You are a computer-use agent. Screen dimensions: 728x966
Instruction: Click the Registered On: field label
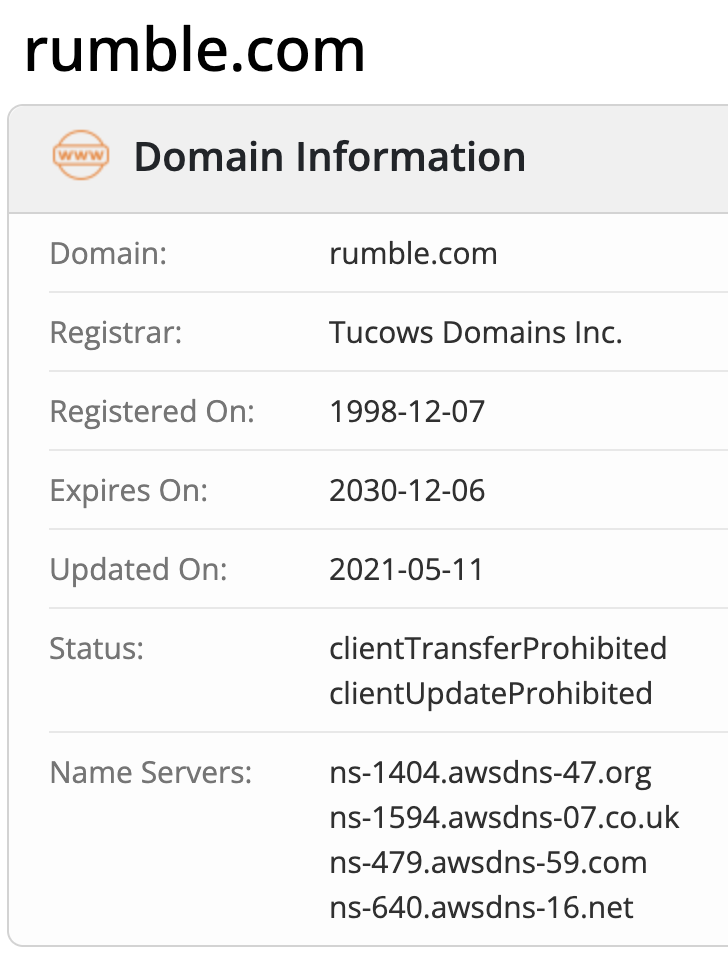(x=152, y=411)
